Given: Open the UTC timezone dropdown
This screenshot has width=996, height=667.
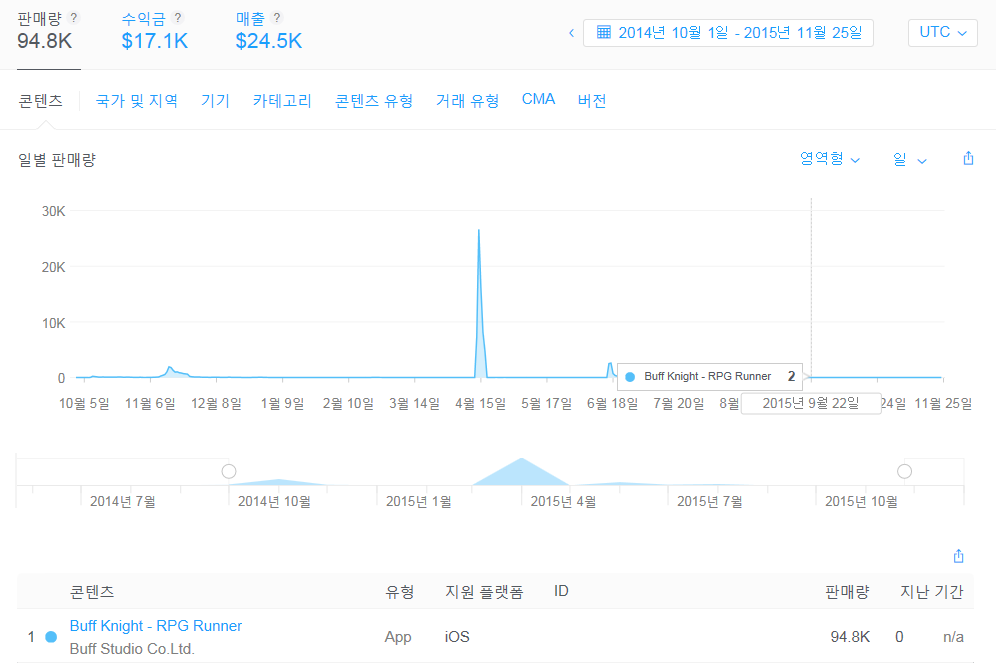Looking at the screenshot, I should click(942, 32).
